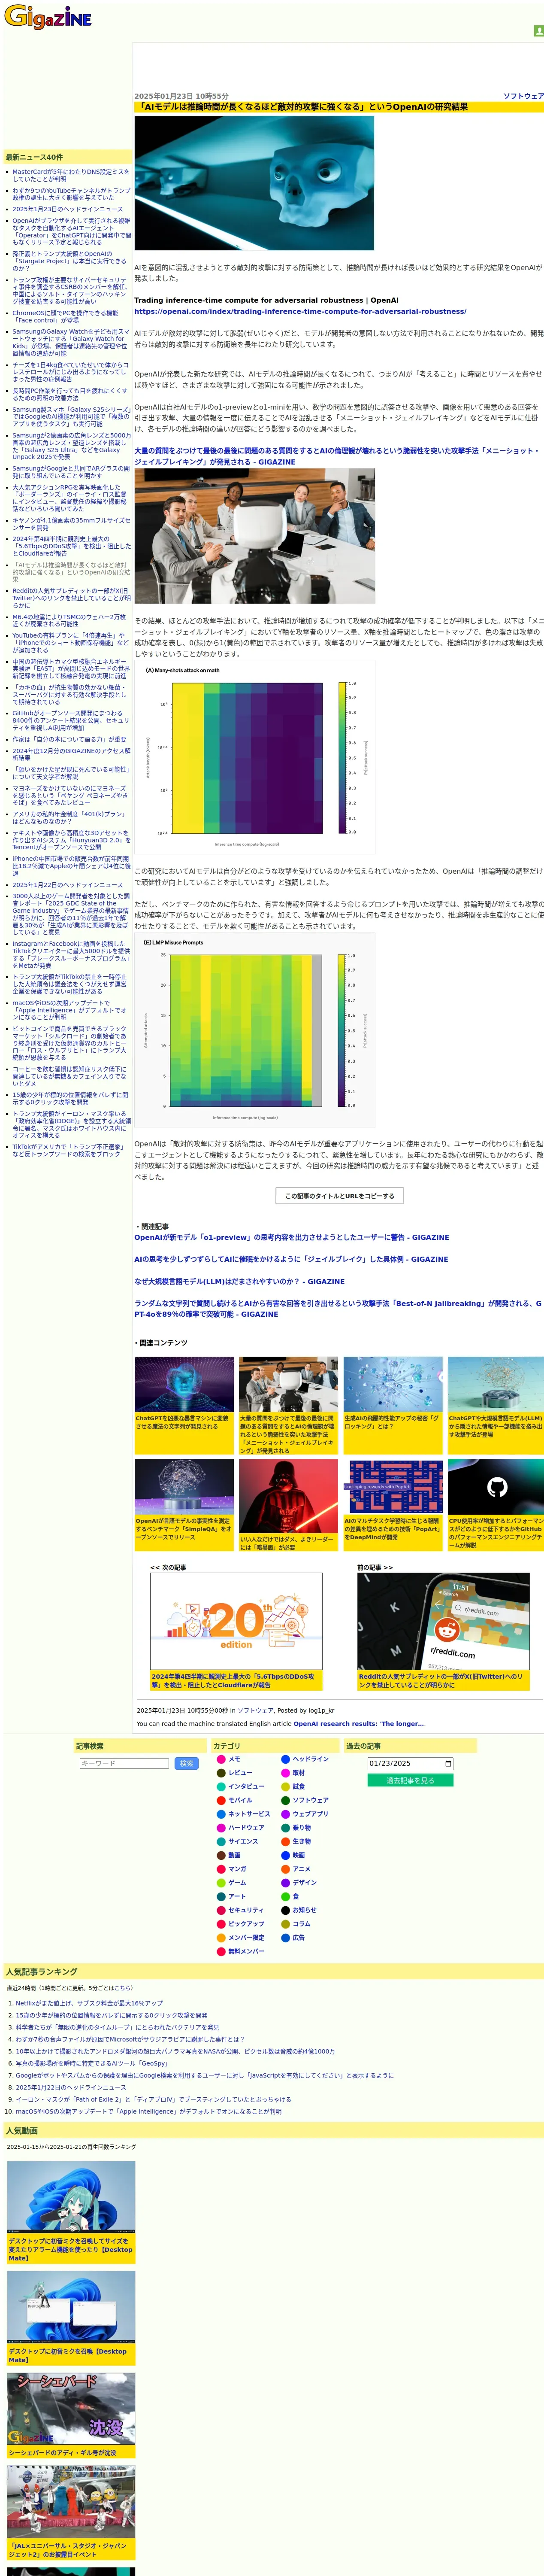Open English article link OpenAI research results
Screen dimensions: 544x2576
(359, 1724)
